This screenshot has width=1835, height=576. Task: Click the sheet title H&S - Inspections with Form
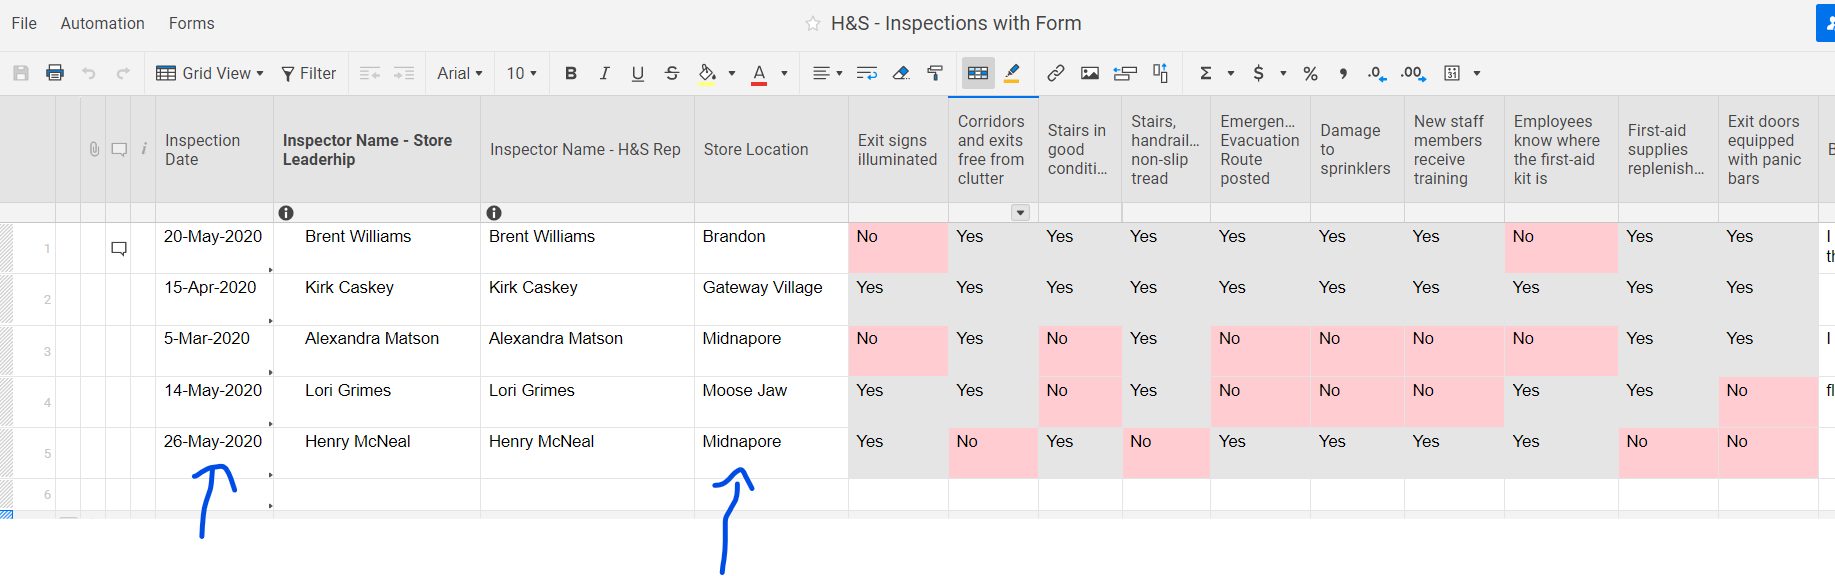(956, 23)
